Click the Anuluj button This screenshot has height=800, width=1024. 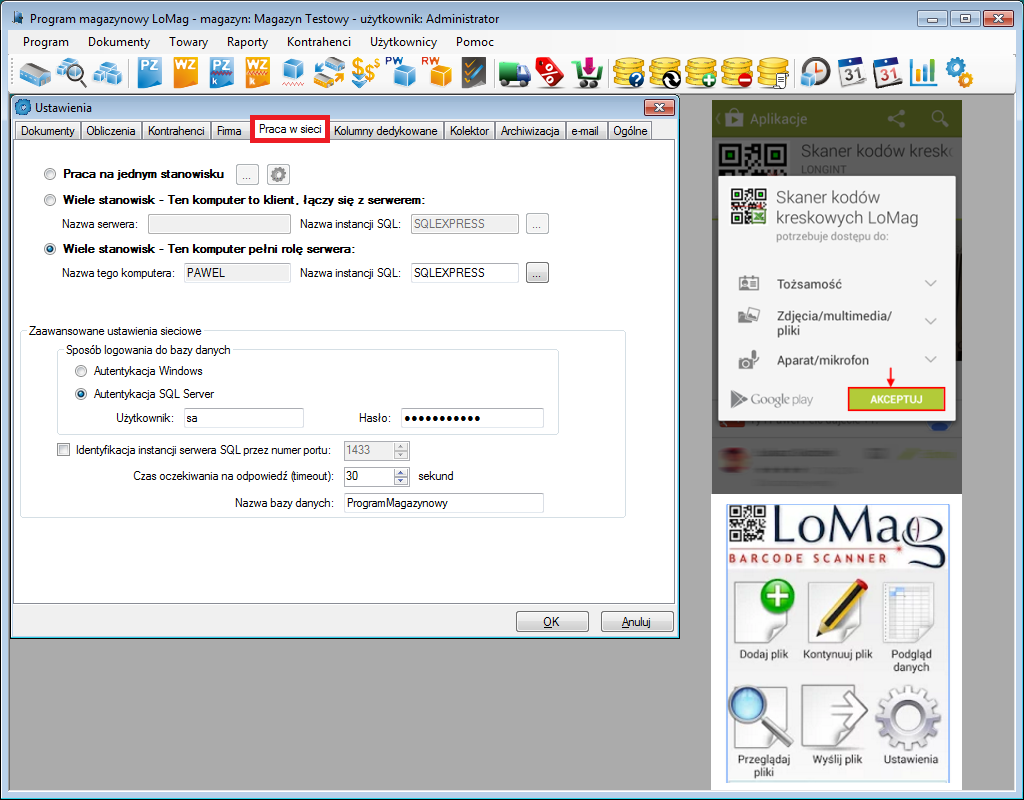pyautogui.click(x=636, y=622)
